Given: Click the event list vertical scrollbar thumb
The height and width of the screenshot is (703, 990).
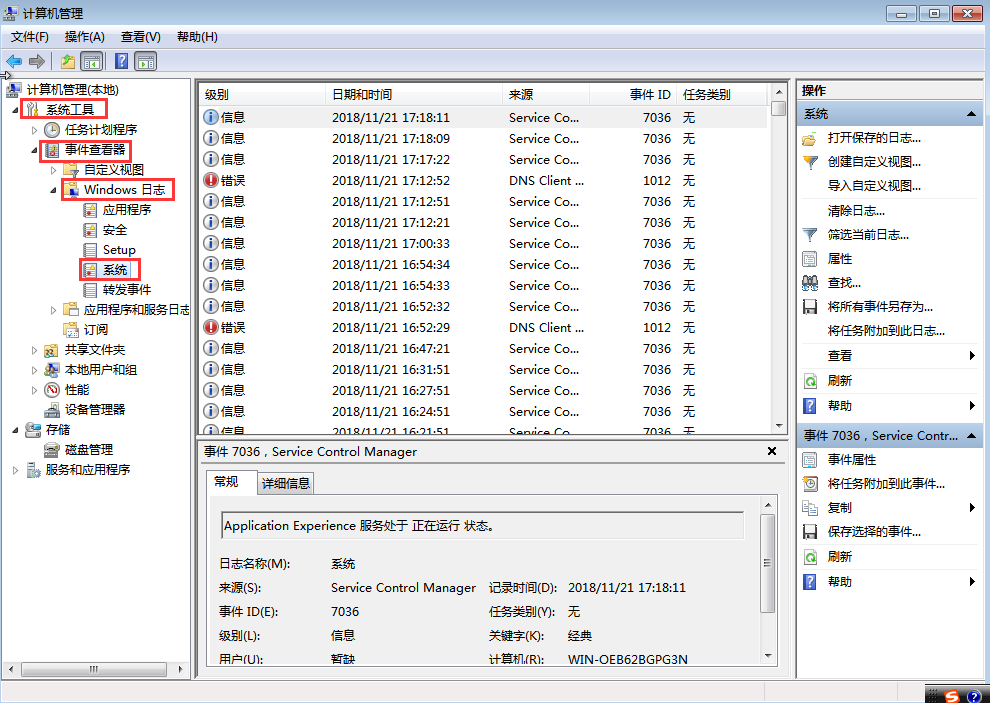Looking at the screenshot, I should (778, 109).
